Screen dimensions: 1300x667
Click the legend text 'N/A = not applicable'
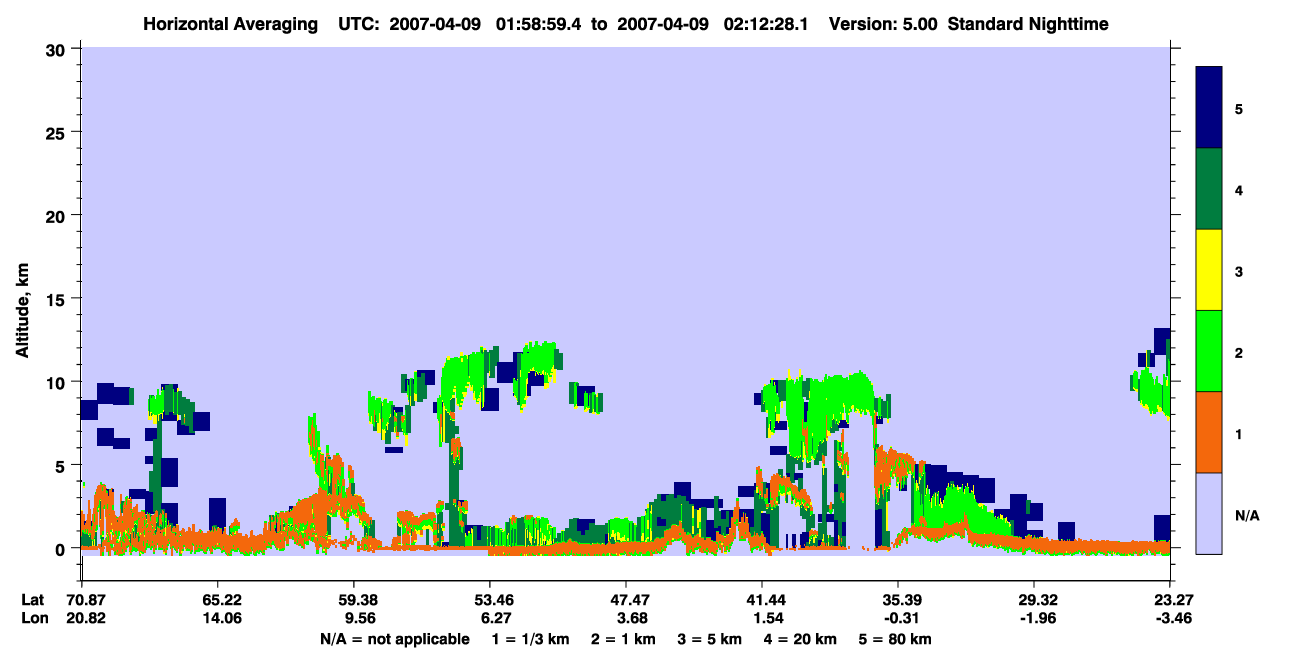[394, 639]
